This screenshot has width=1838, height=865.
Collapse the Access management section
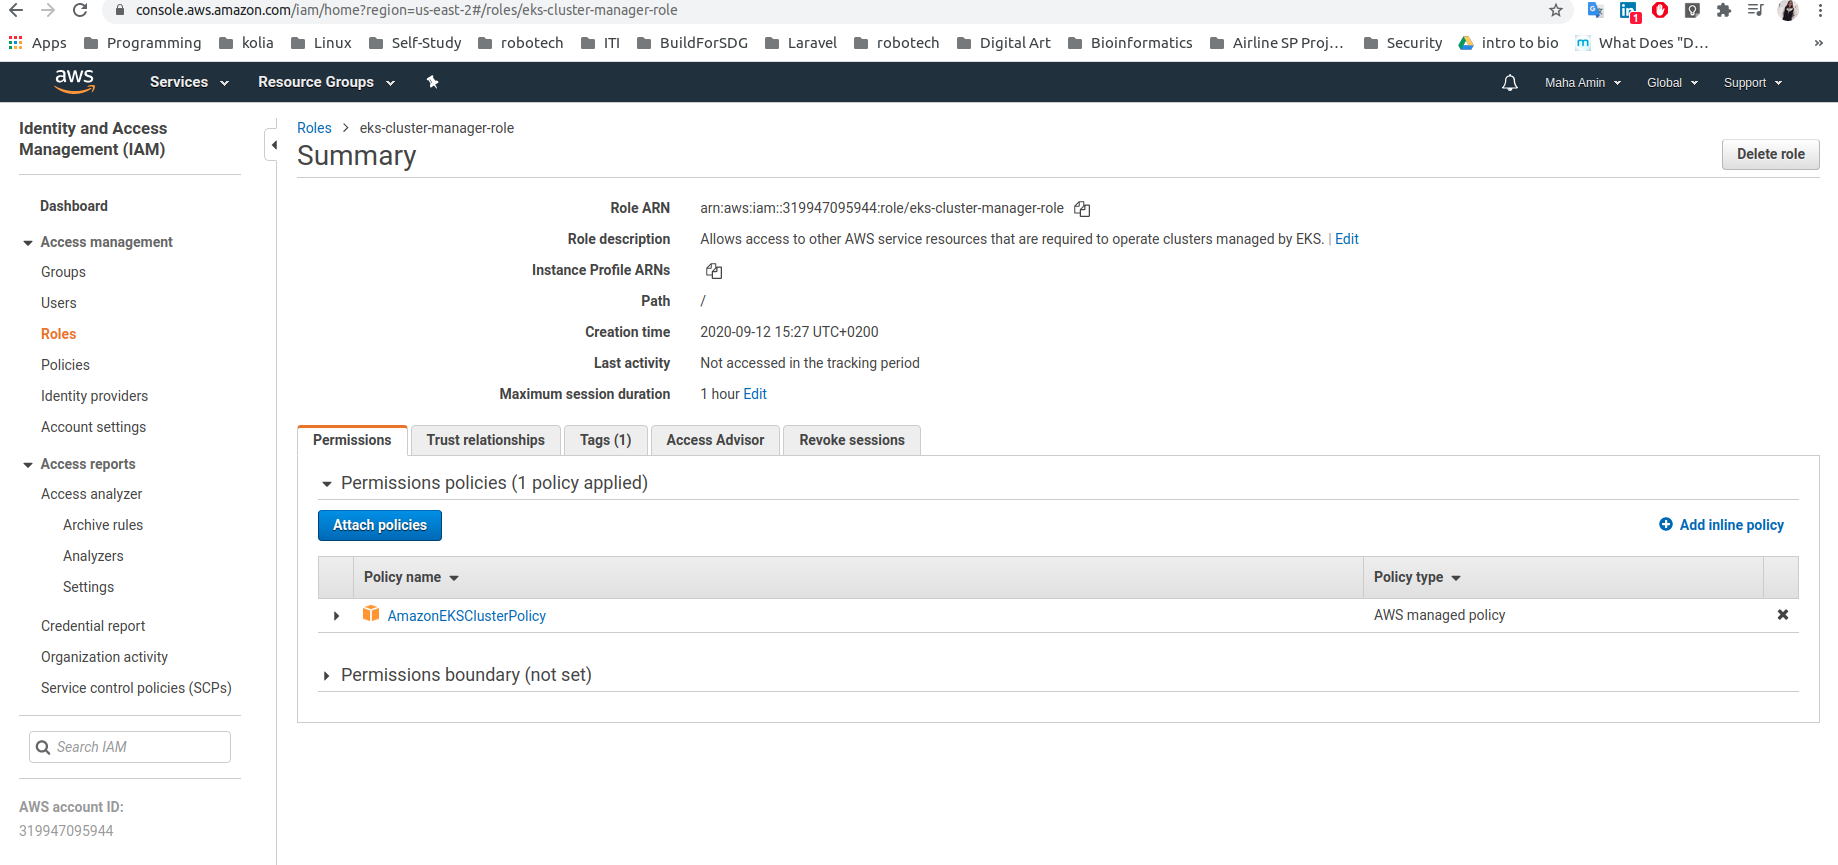tap(28, 243)
